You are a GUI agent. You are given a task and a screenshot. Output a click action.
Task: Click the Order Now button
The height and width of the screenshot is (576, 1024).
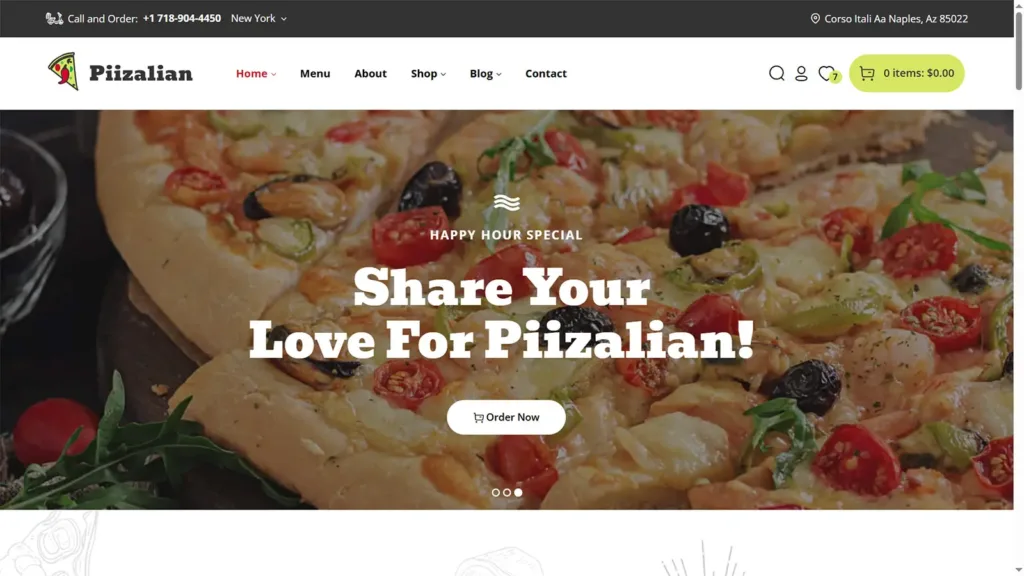(506, 417)
